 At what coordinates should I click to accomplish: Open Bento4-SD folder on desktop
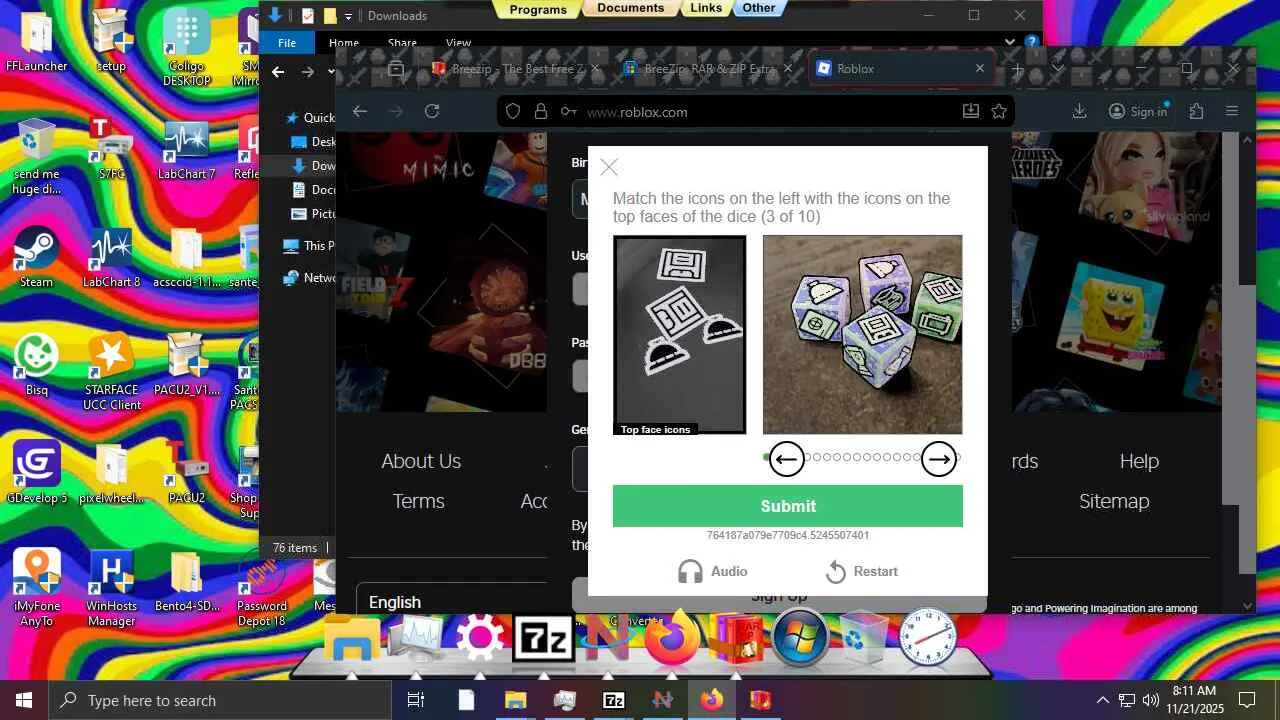pos(187,580)
